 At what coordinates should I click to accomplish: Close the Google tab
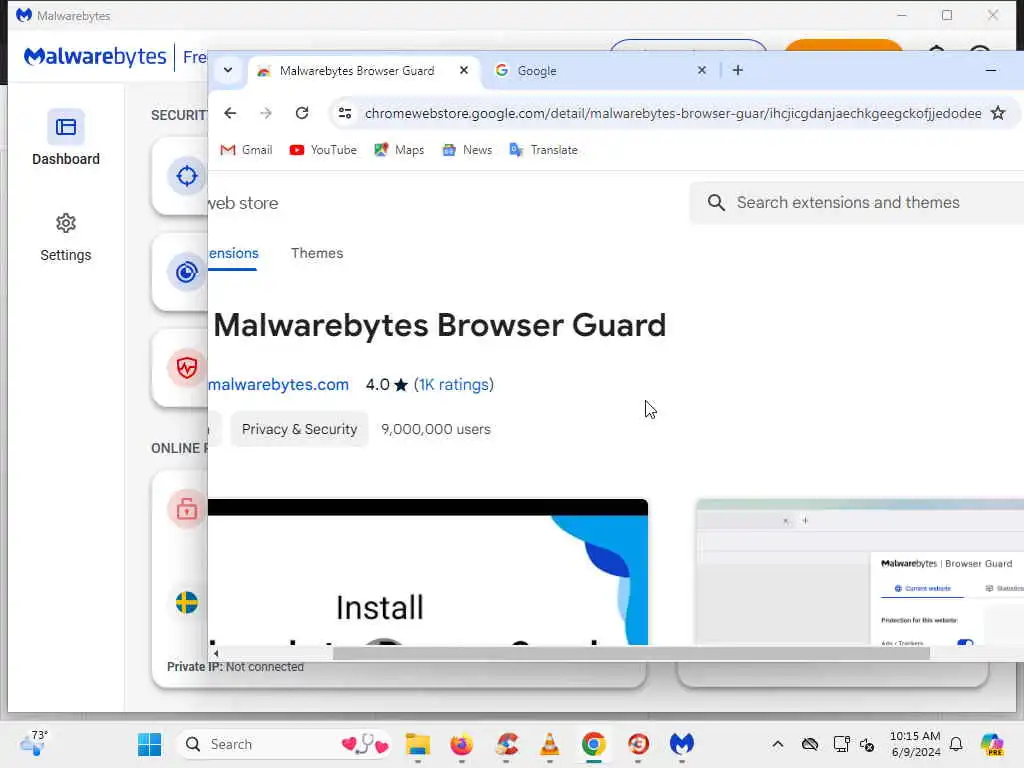[701, 70]
